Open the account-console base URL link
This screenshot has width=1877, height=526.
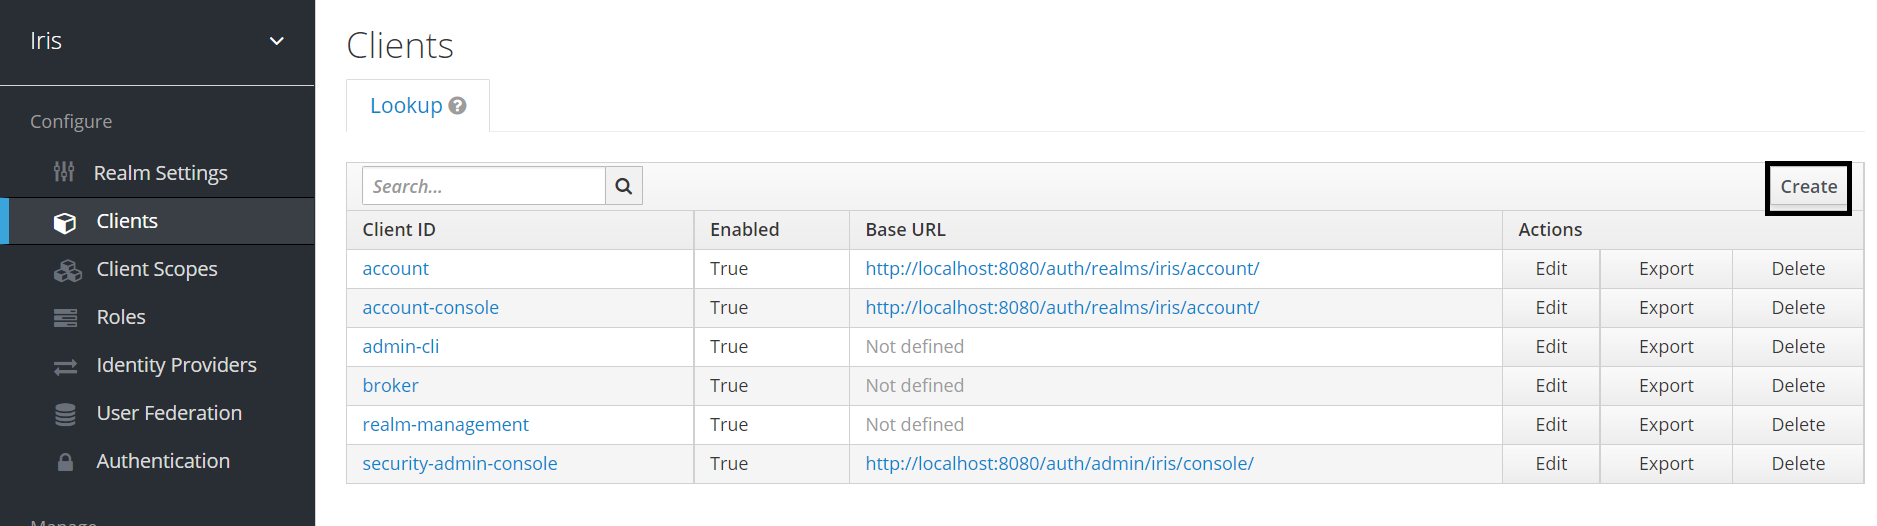coord(1061,308)
